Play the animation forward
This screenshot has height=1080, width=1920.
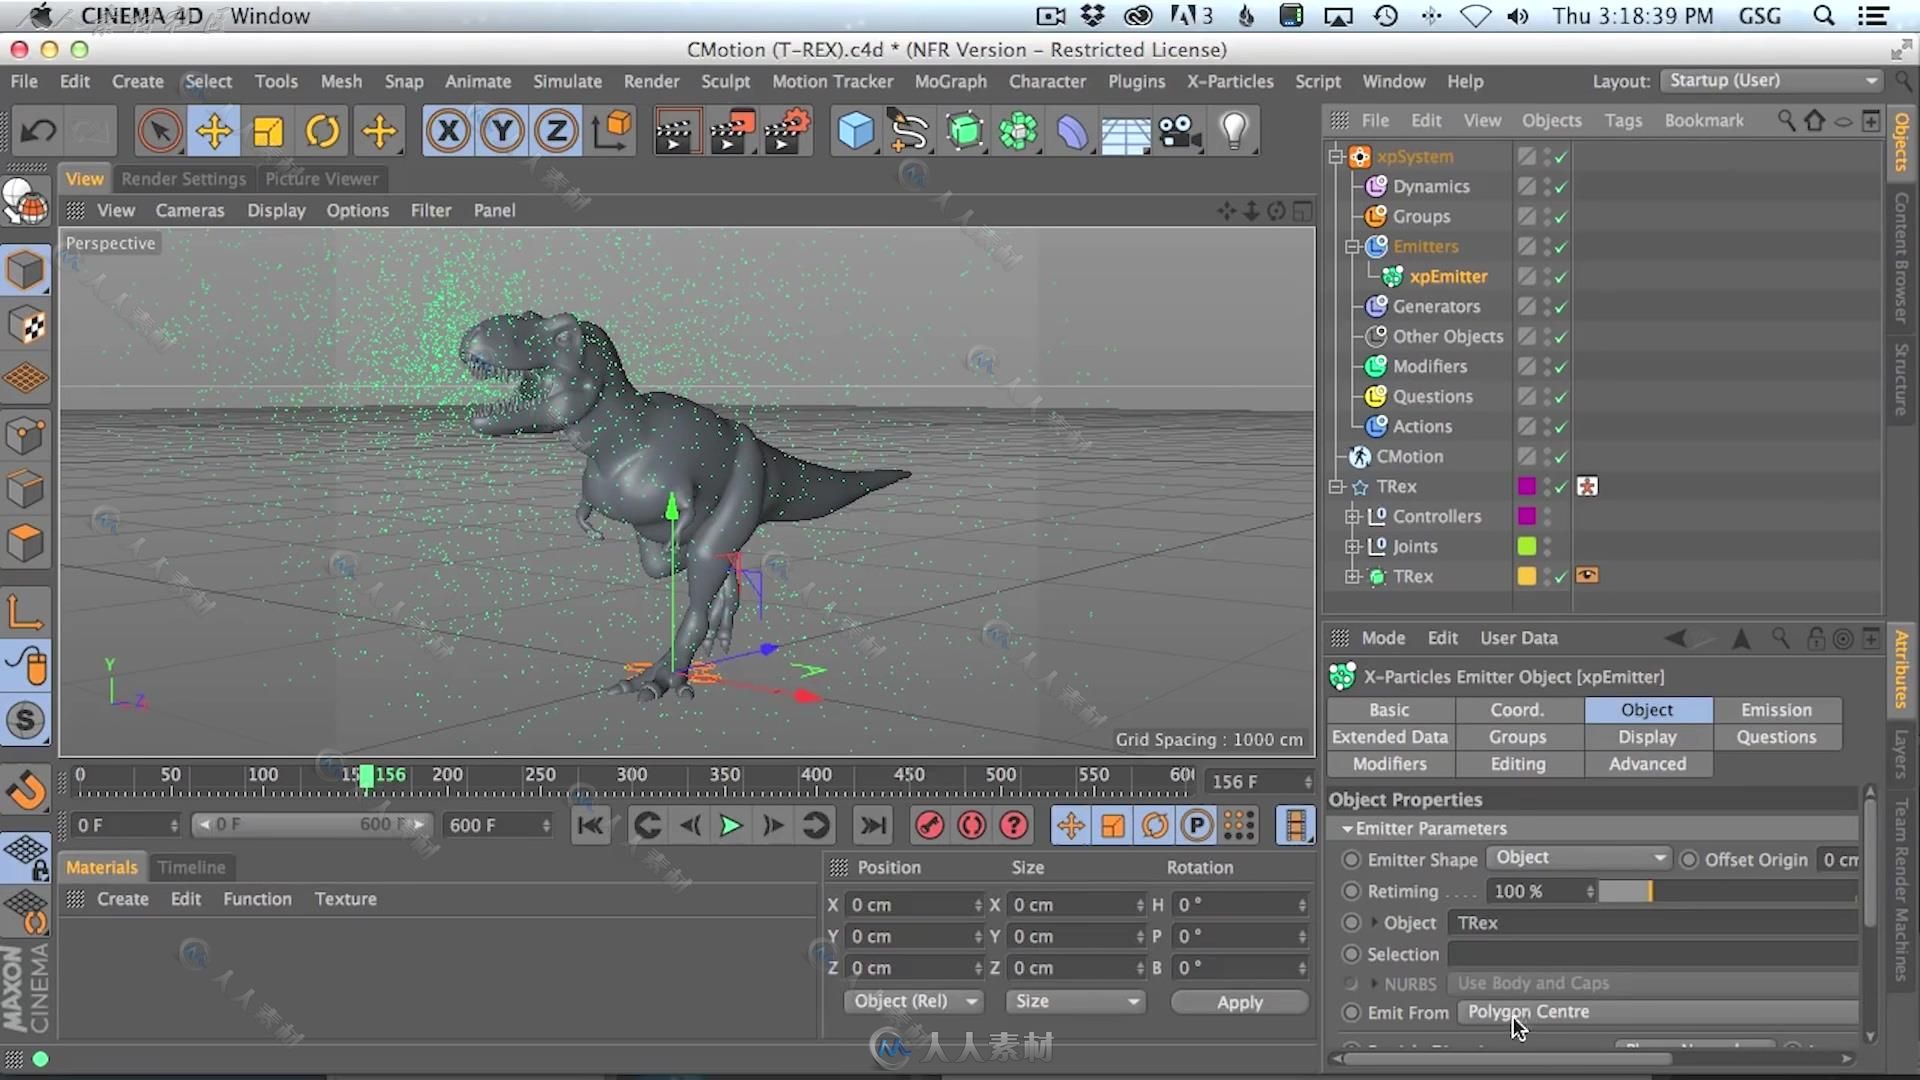point(731,825)
